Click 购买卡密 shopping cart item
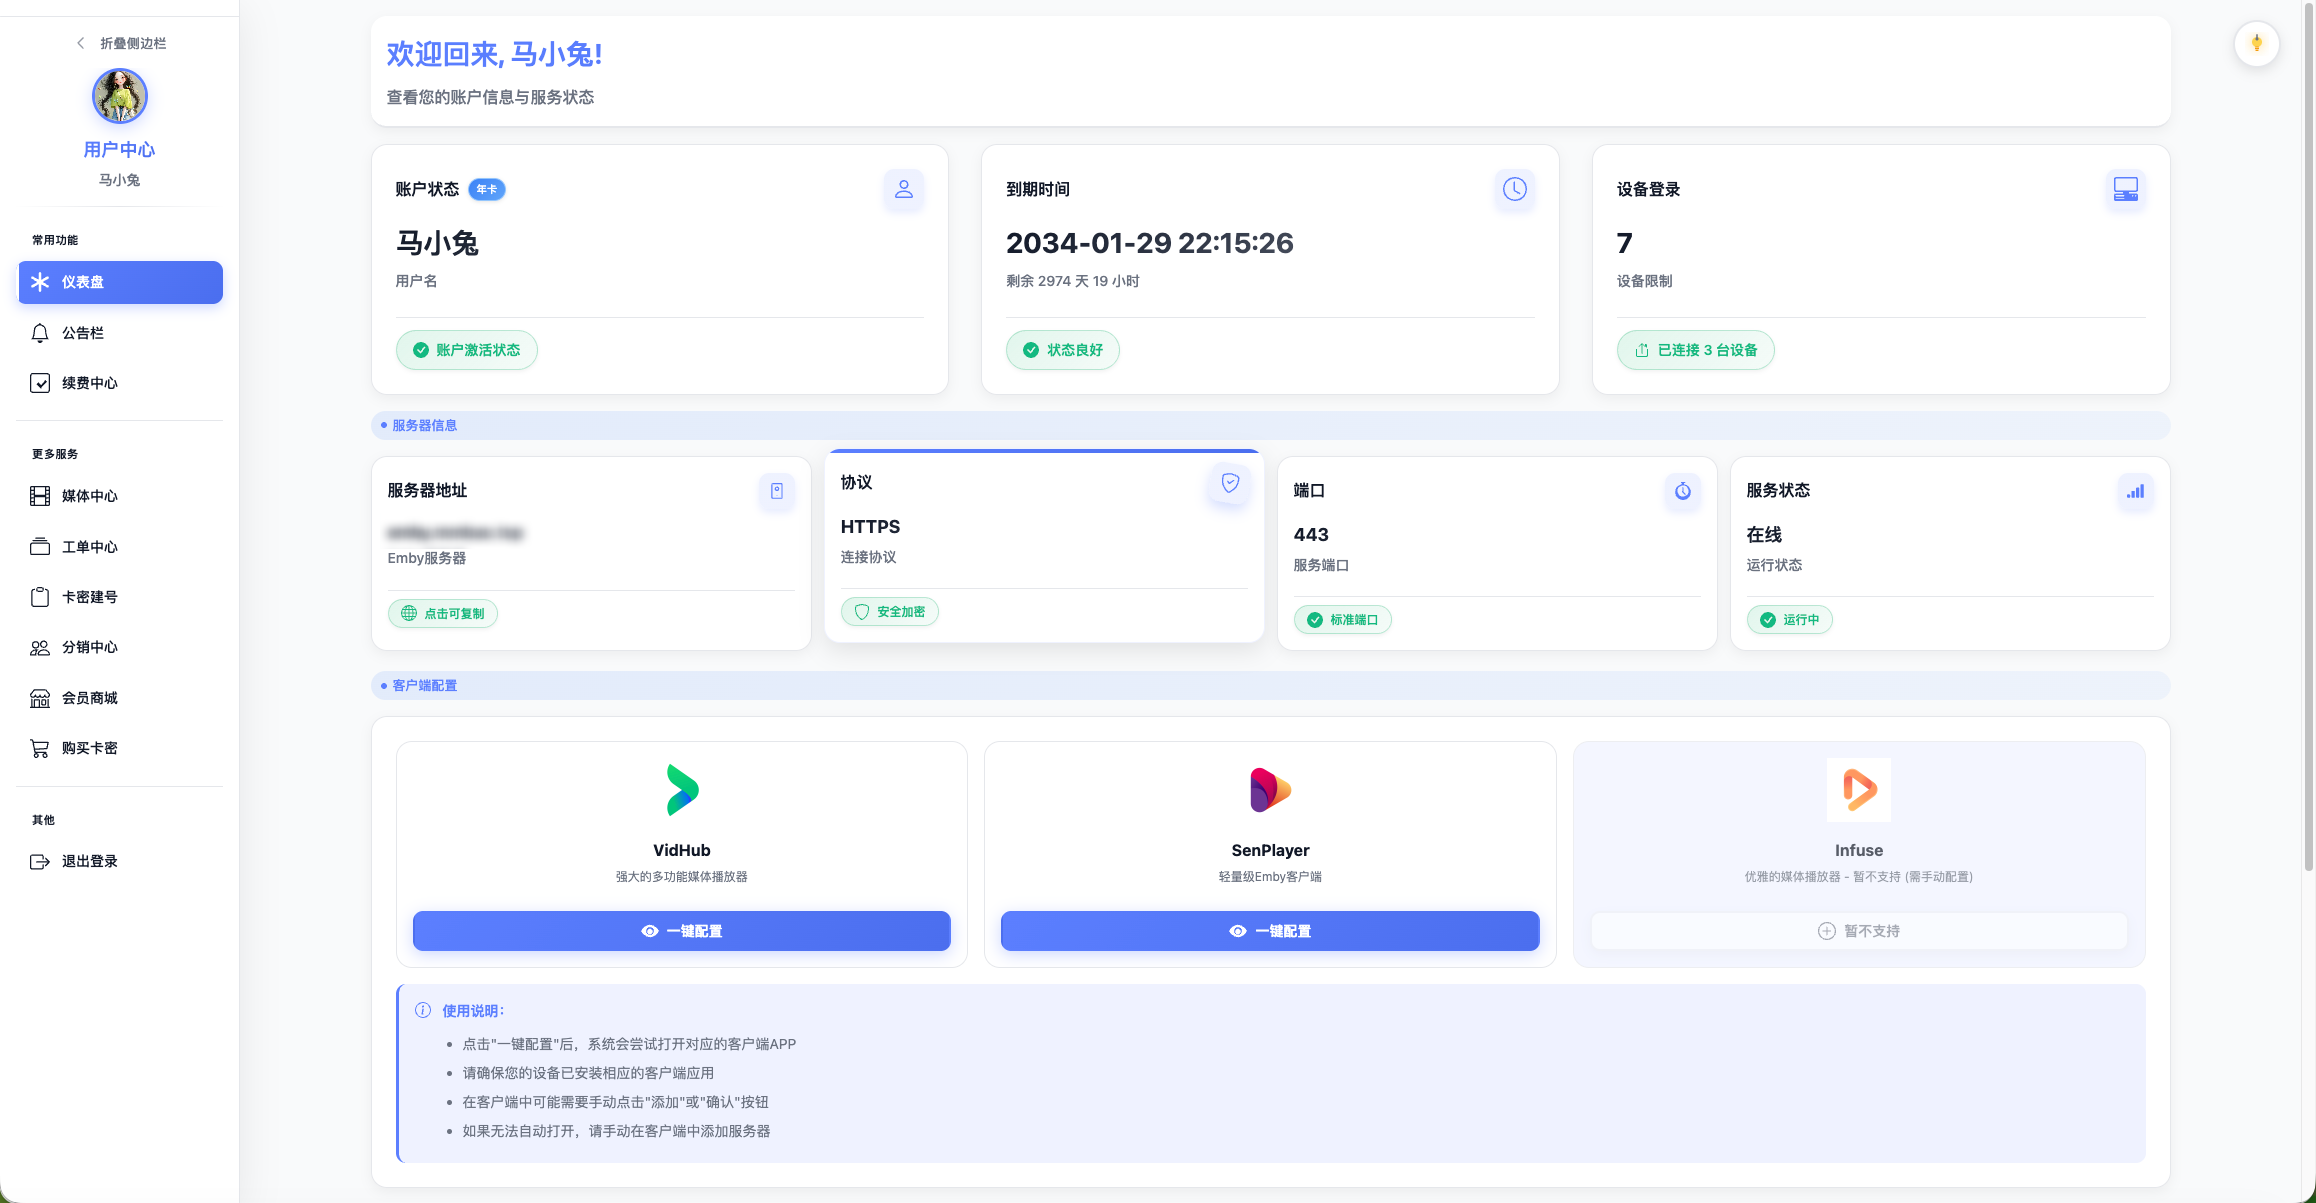 [x=89, y=748]
